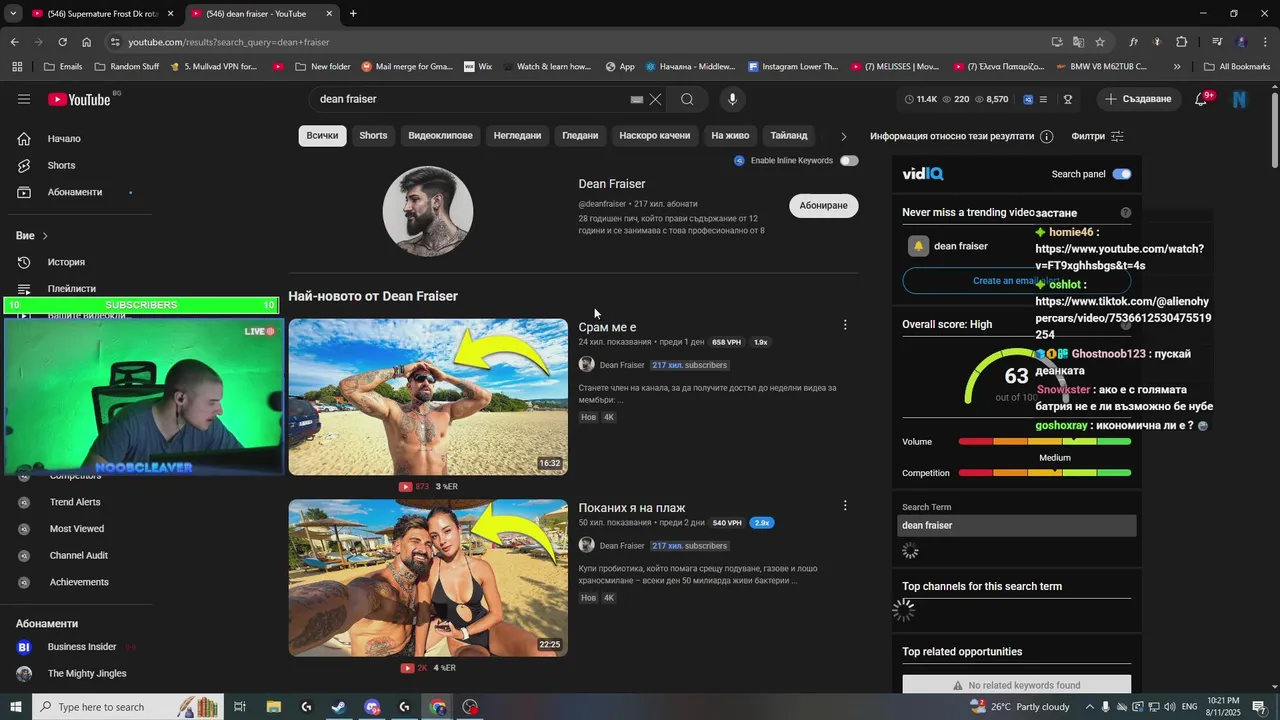Open Chrome extensions puzzle icon
The height and width of the screenshot is (720, 1280).
[1181, 42]
